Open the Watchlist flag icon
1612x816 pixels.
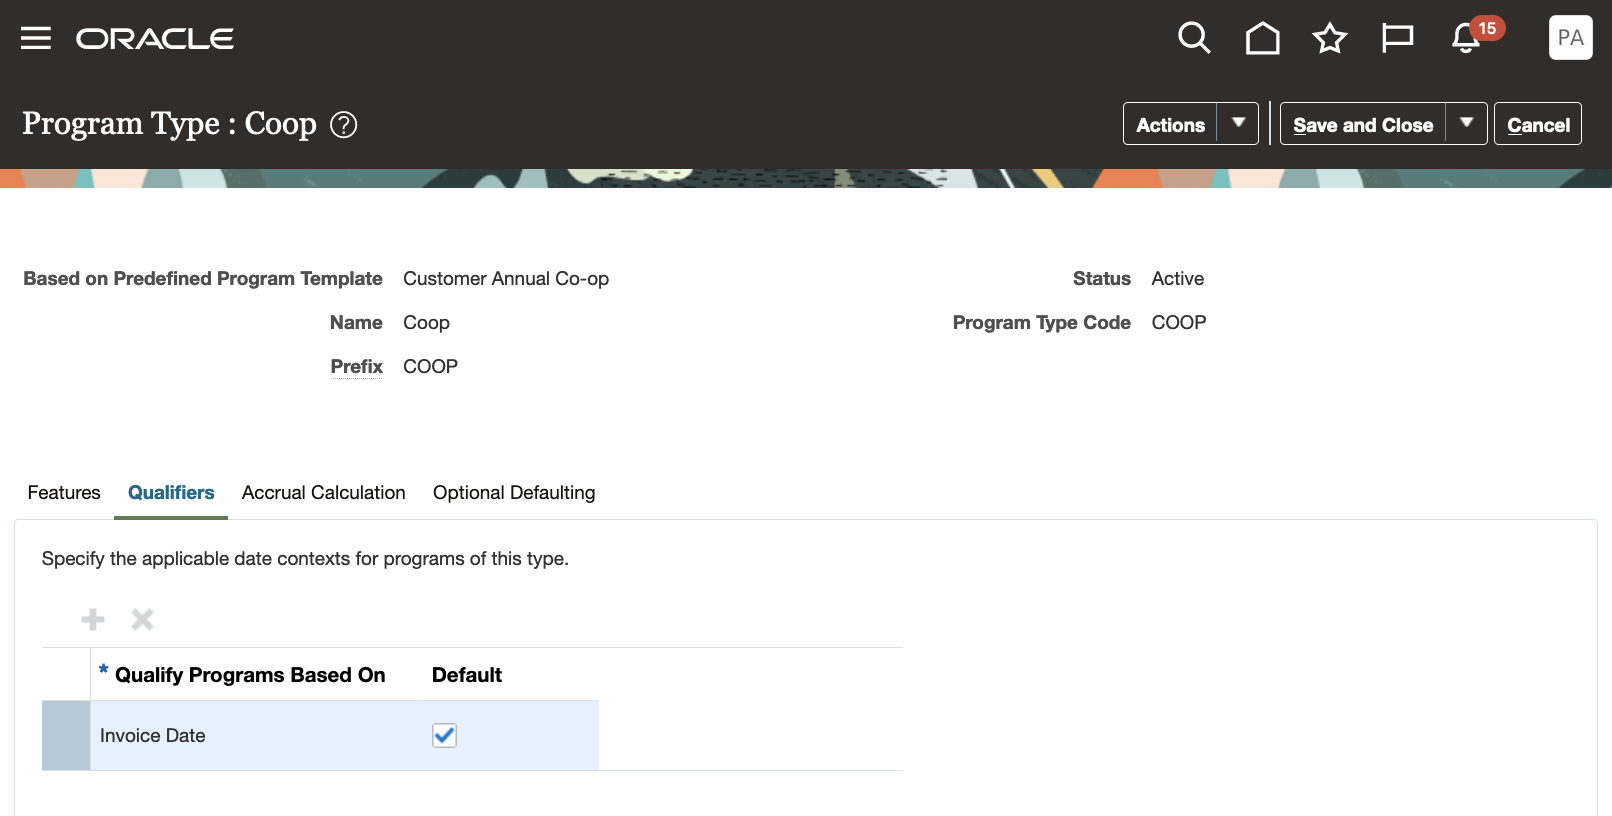[x=1397, y=38]
